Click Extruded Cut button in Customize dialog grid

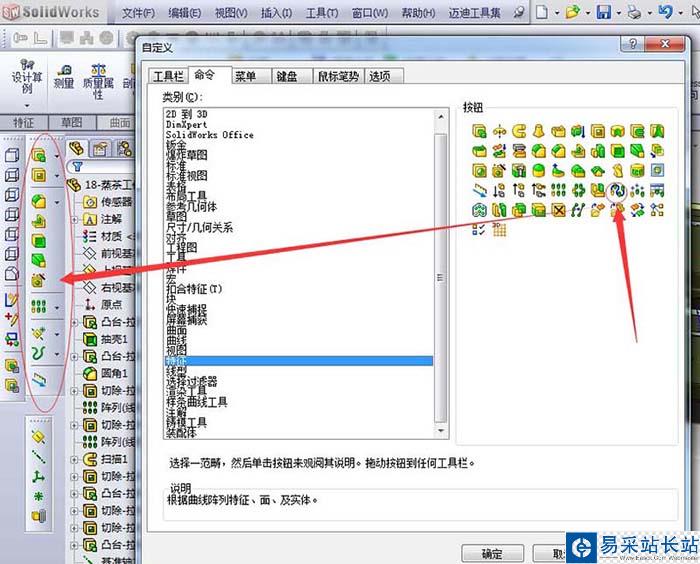[x=598, y=131]
